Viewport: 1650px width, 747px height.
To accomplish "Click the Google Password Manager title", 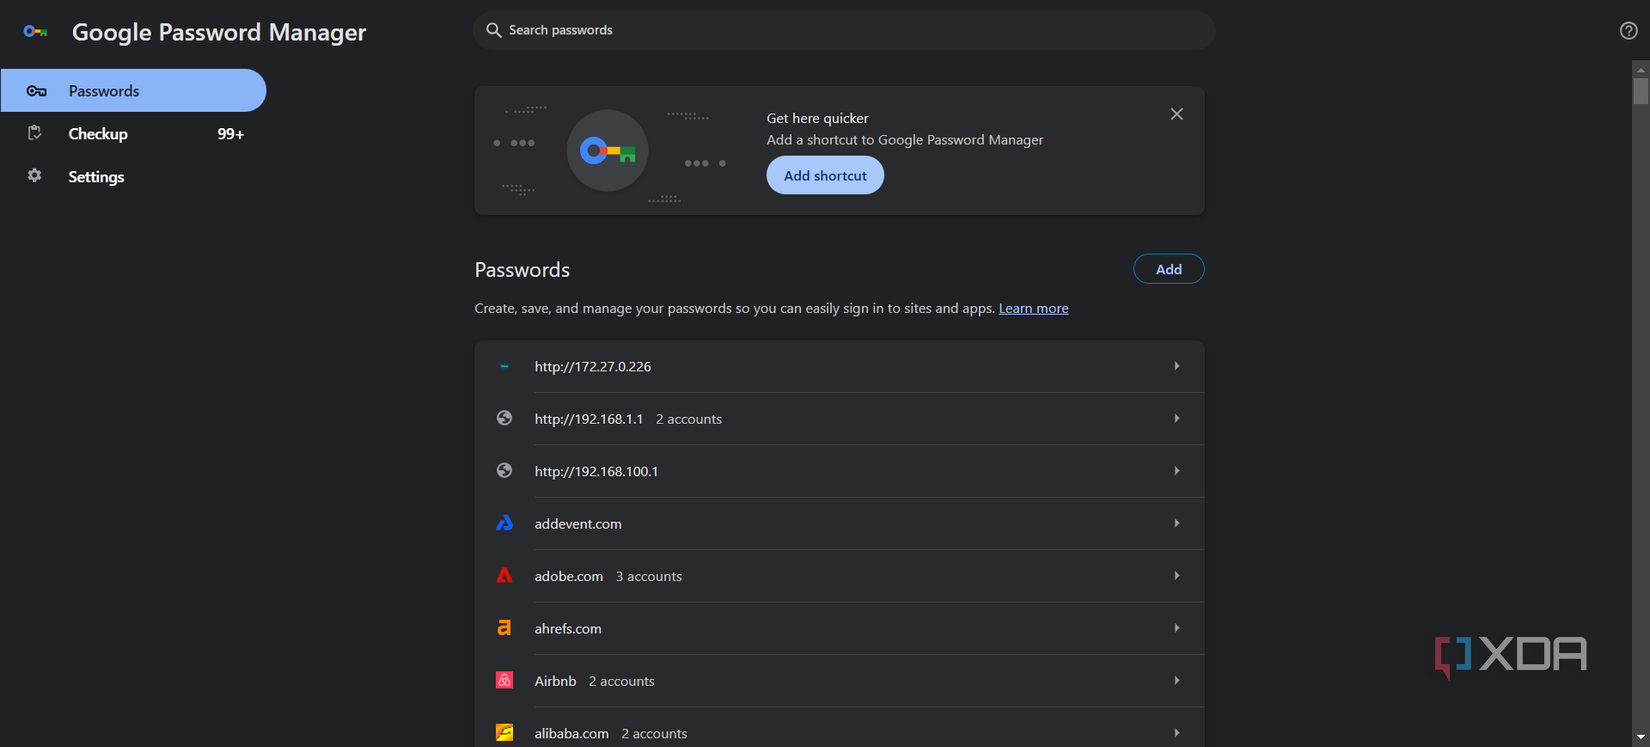I will (x=219, y=32).
